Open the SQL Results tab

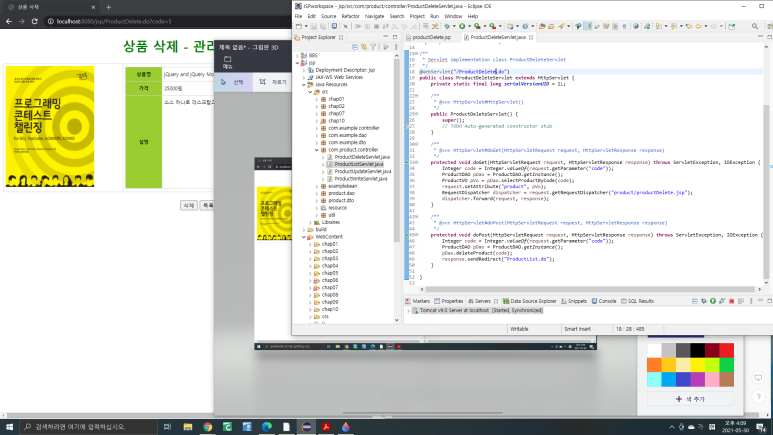[x=637, y=301]
